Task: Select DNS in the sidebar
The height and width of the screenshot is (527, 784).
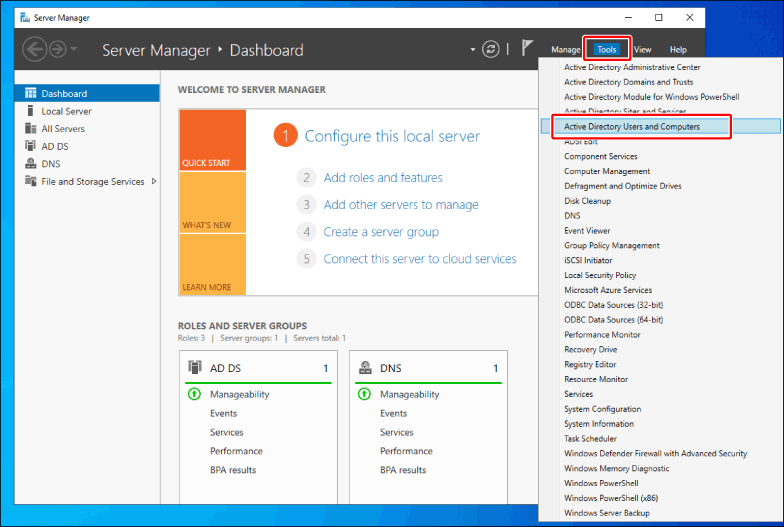Action: tap(87, 164)
